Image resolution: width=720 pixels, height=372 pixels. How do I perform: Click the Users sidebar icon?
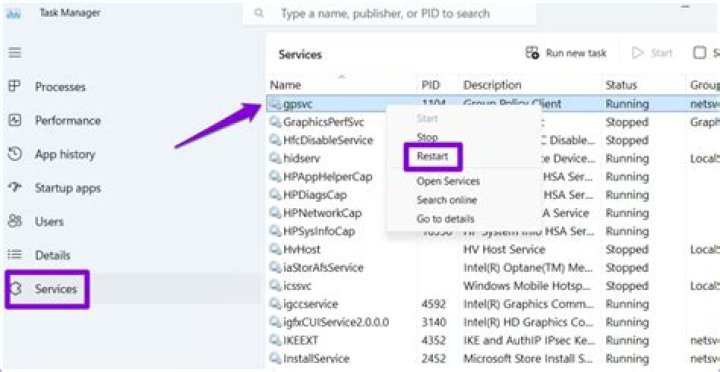click(x=15, y=221)
